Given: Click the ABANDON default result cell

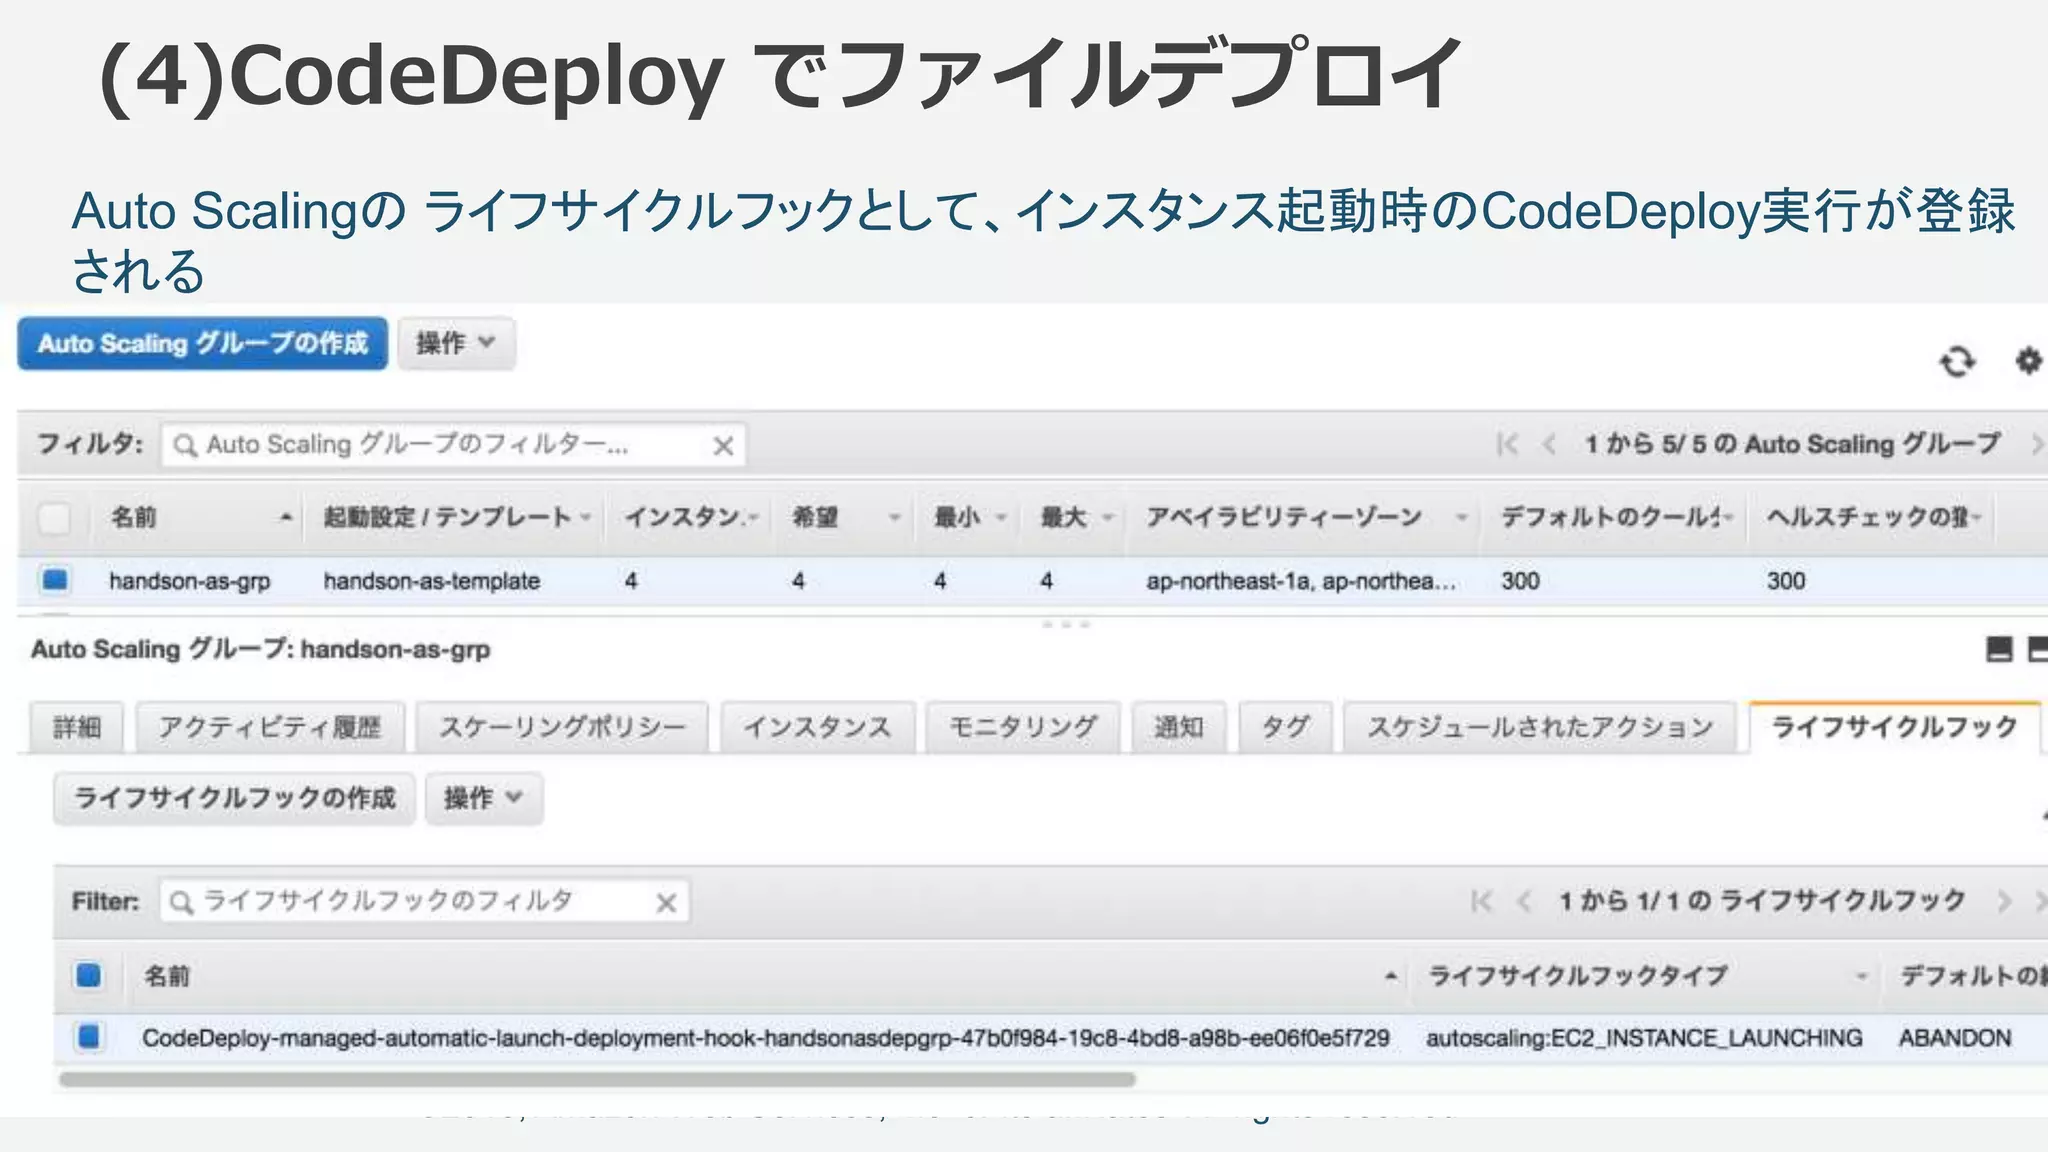Looking at the screenshot, I should coord(1955,1038).
